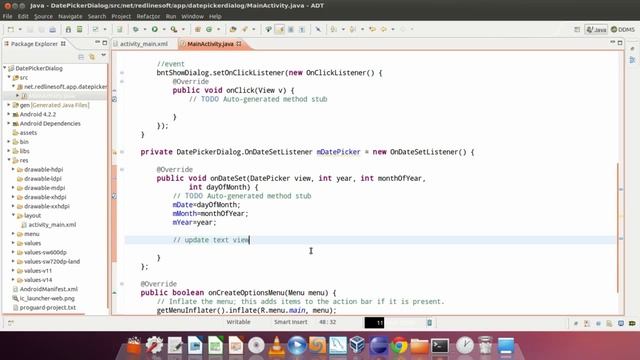Collapse the layout folder

pos(13,215)
